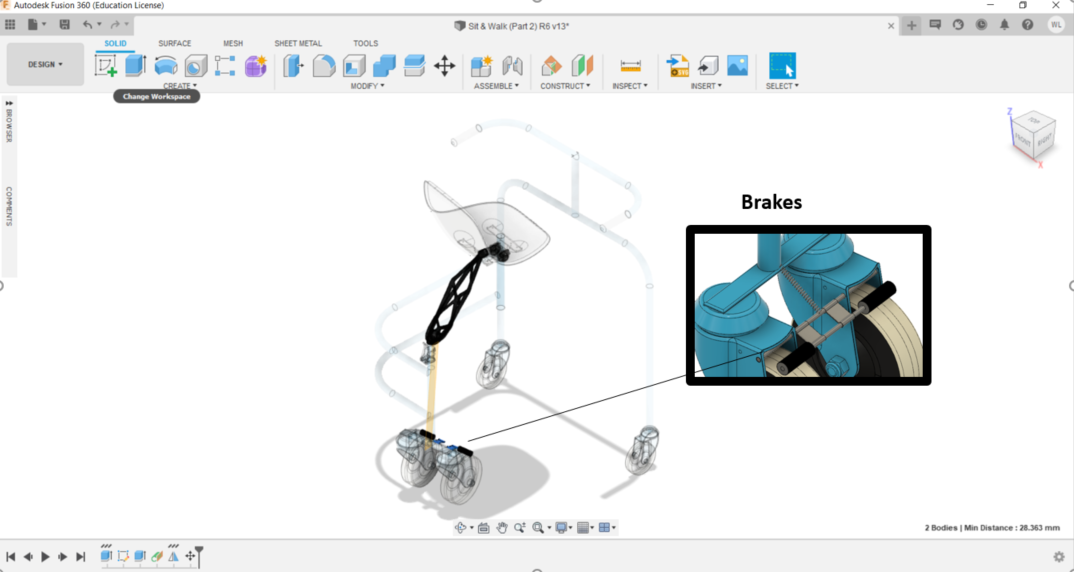Switch to the SOLID tab
Image resolution: width=1074 pixels, height=572 pixels.
(115, 43)
